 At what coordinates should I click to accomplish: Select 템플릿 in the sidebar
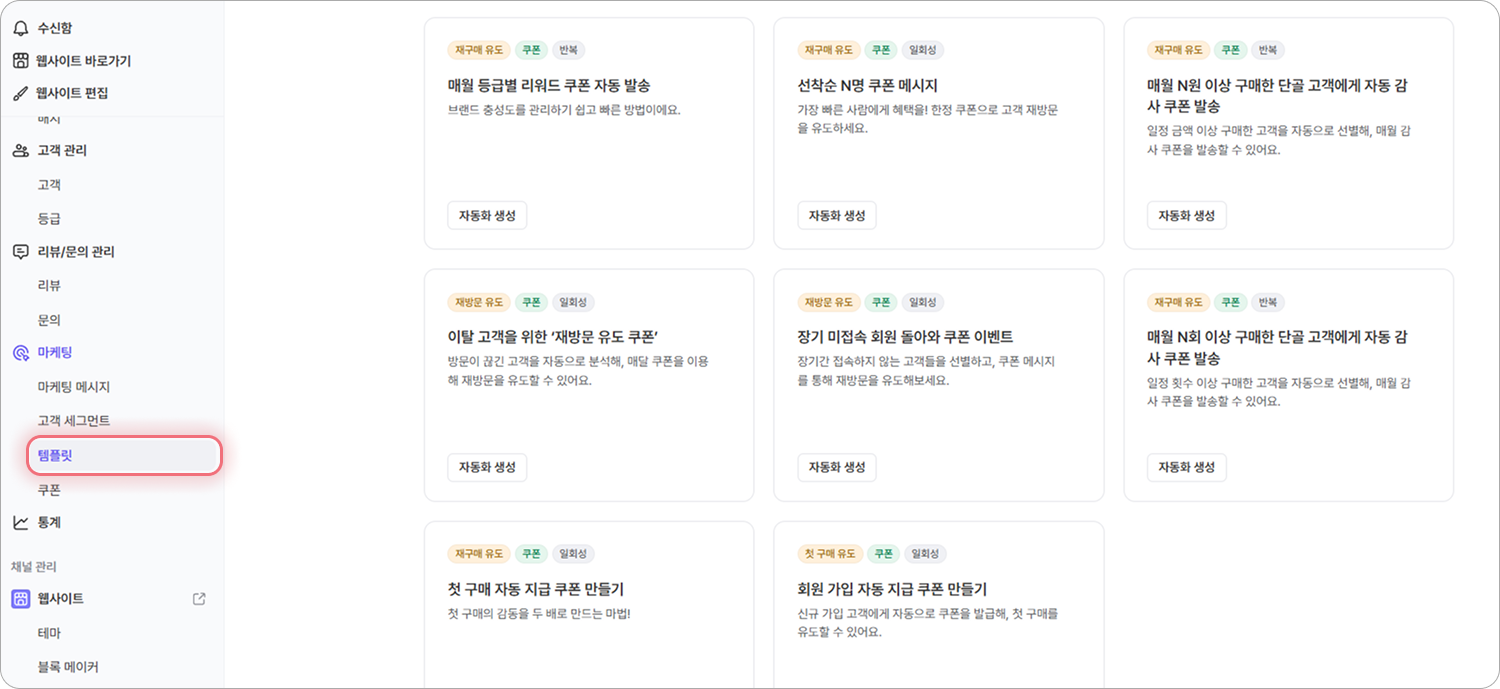123,456
